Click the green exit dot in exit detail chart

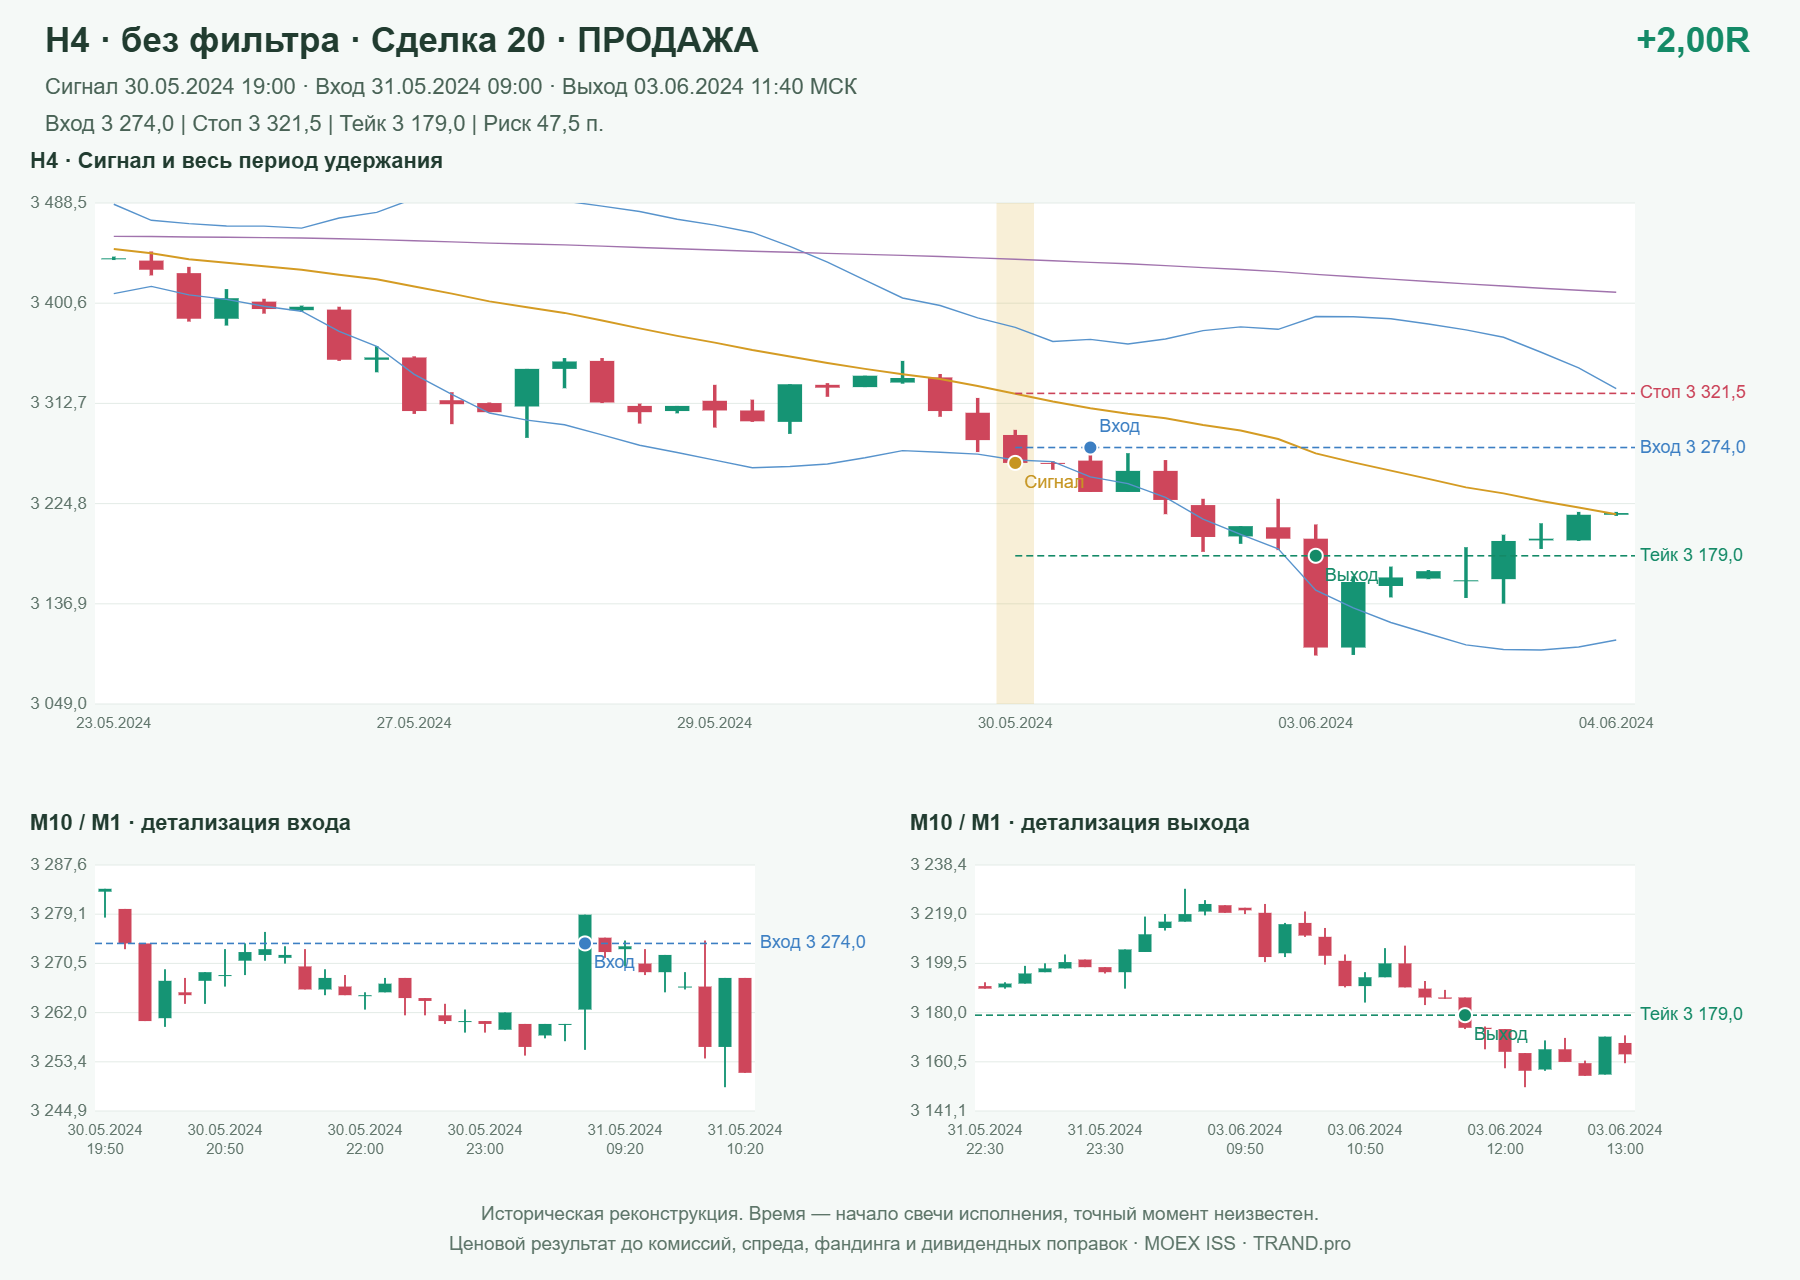1465,1015
